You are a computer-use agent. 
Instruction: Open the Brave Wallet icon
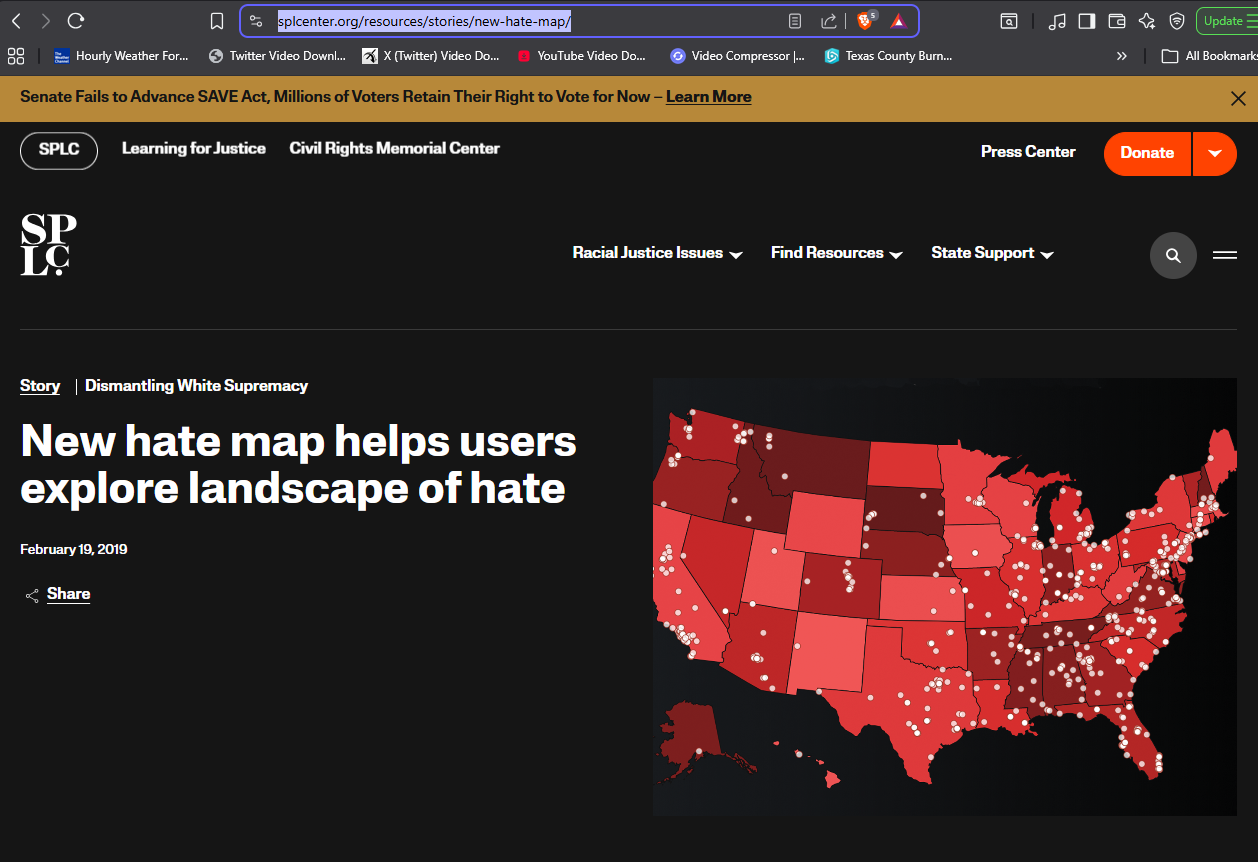click(1117, 21)
